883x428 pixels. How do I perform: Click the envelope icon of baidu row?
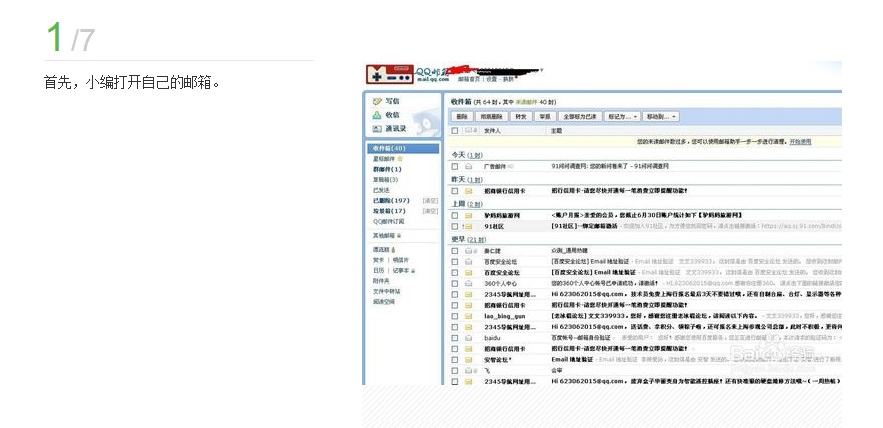[x=469, y=338]
